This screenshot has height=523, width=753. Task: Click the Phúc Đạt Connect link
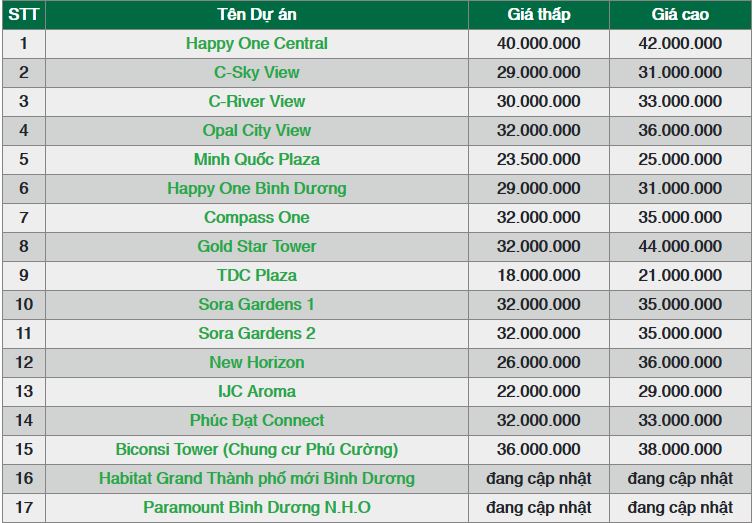point(256,421)
